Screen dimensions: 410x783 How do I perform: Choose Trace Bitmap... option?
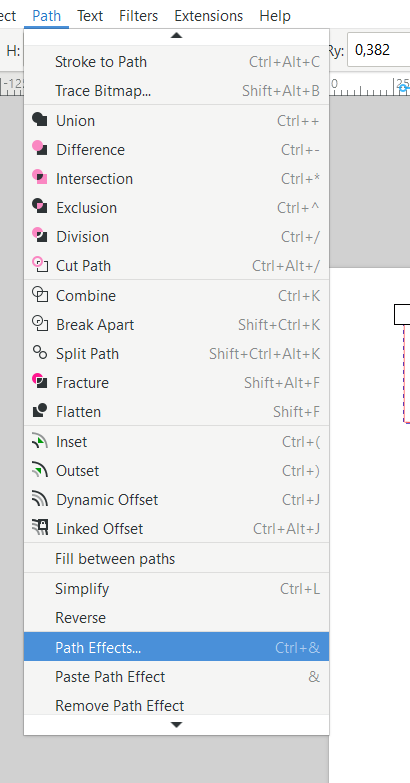(x=176, y=90)
